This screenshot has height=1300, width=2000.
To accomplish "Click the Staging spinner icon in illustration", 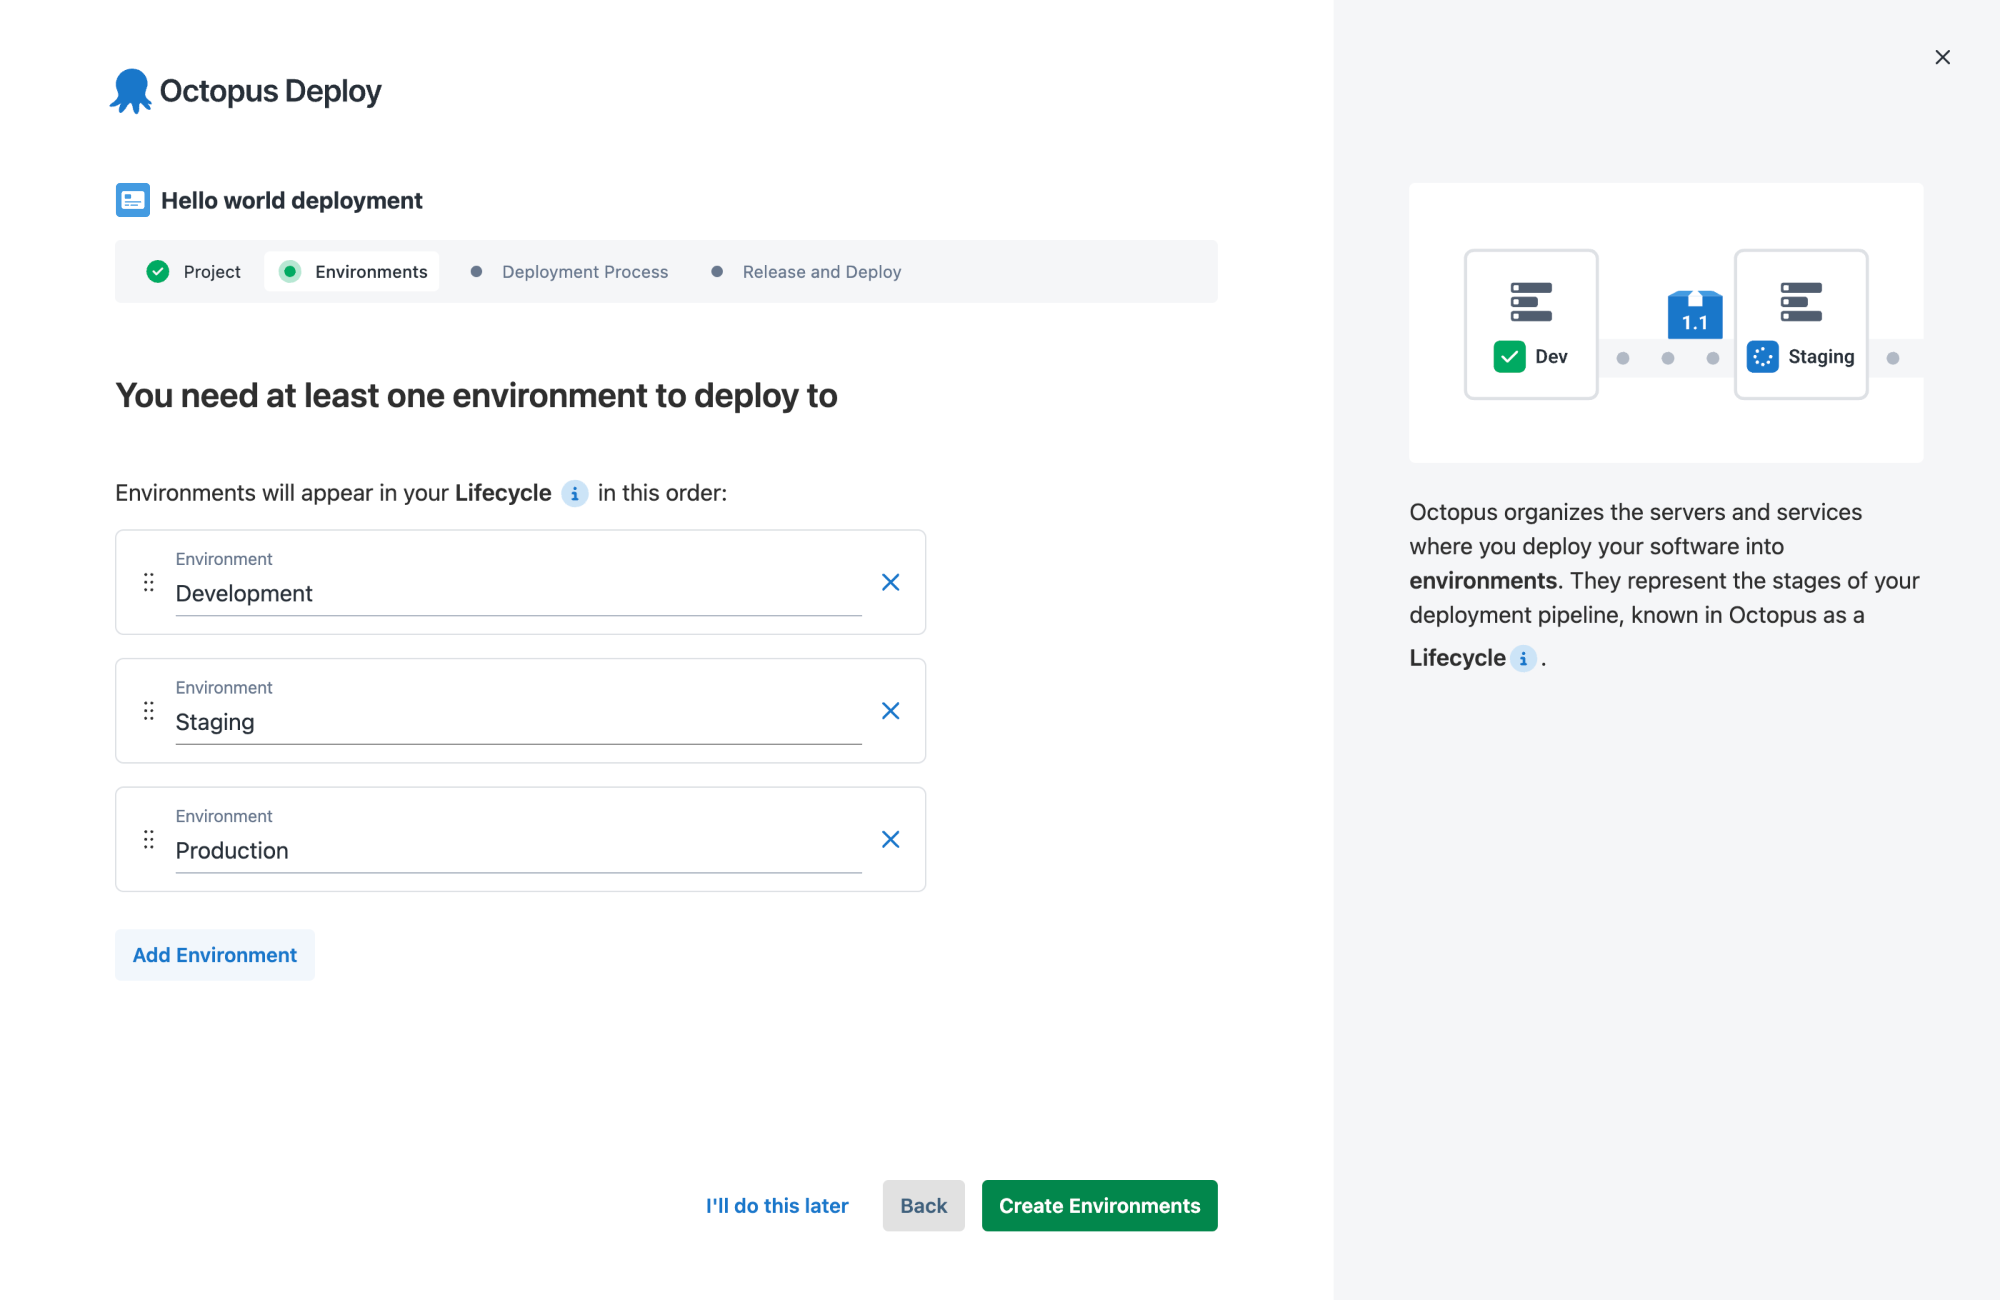I will coord(1762,357).
